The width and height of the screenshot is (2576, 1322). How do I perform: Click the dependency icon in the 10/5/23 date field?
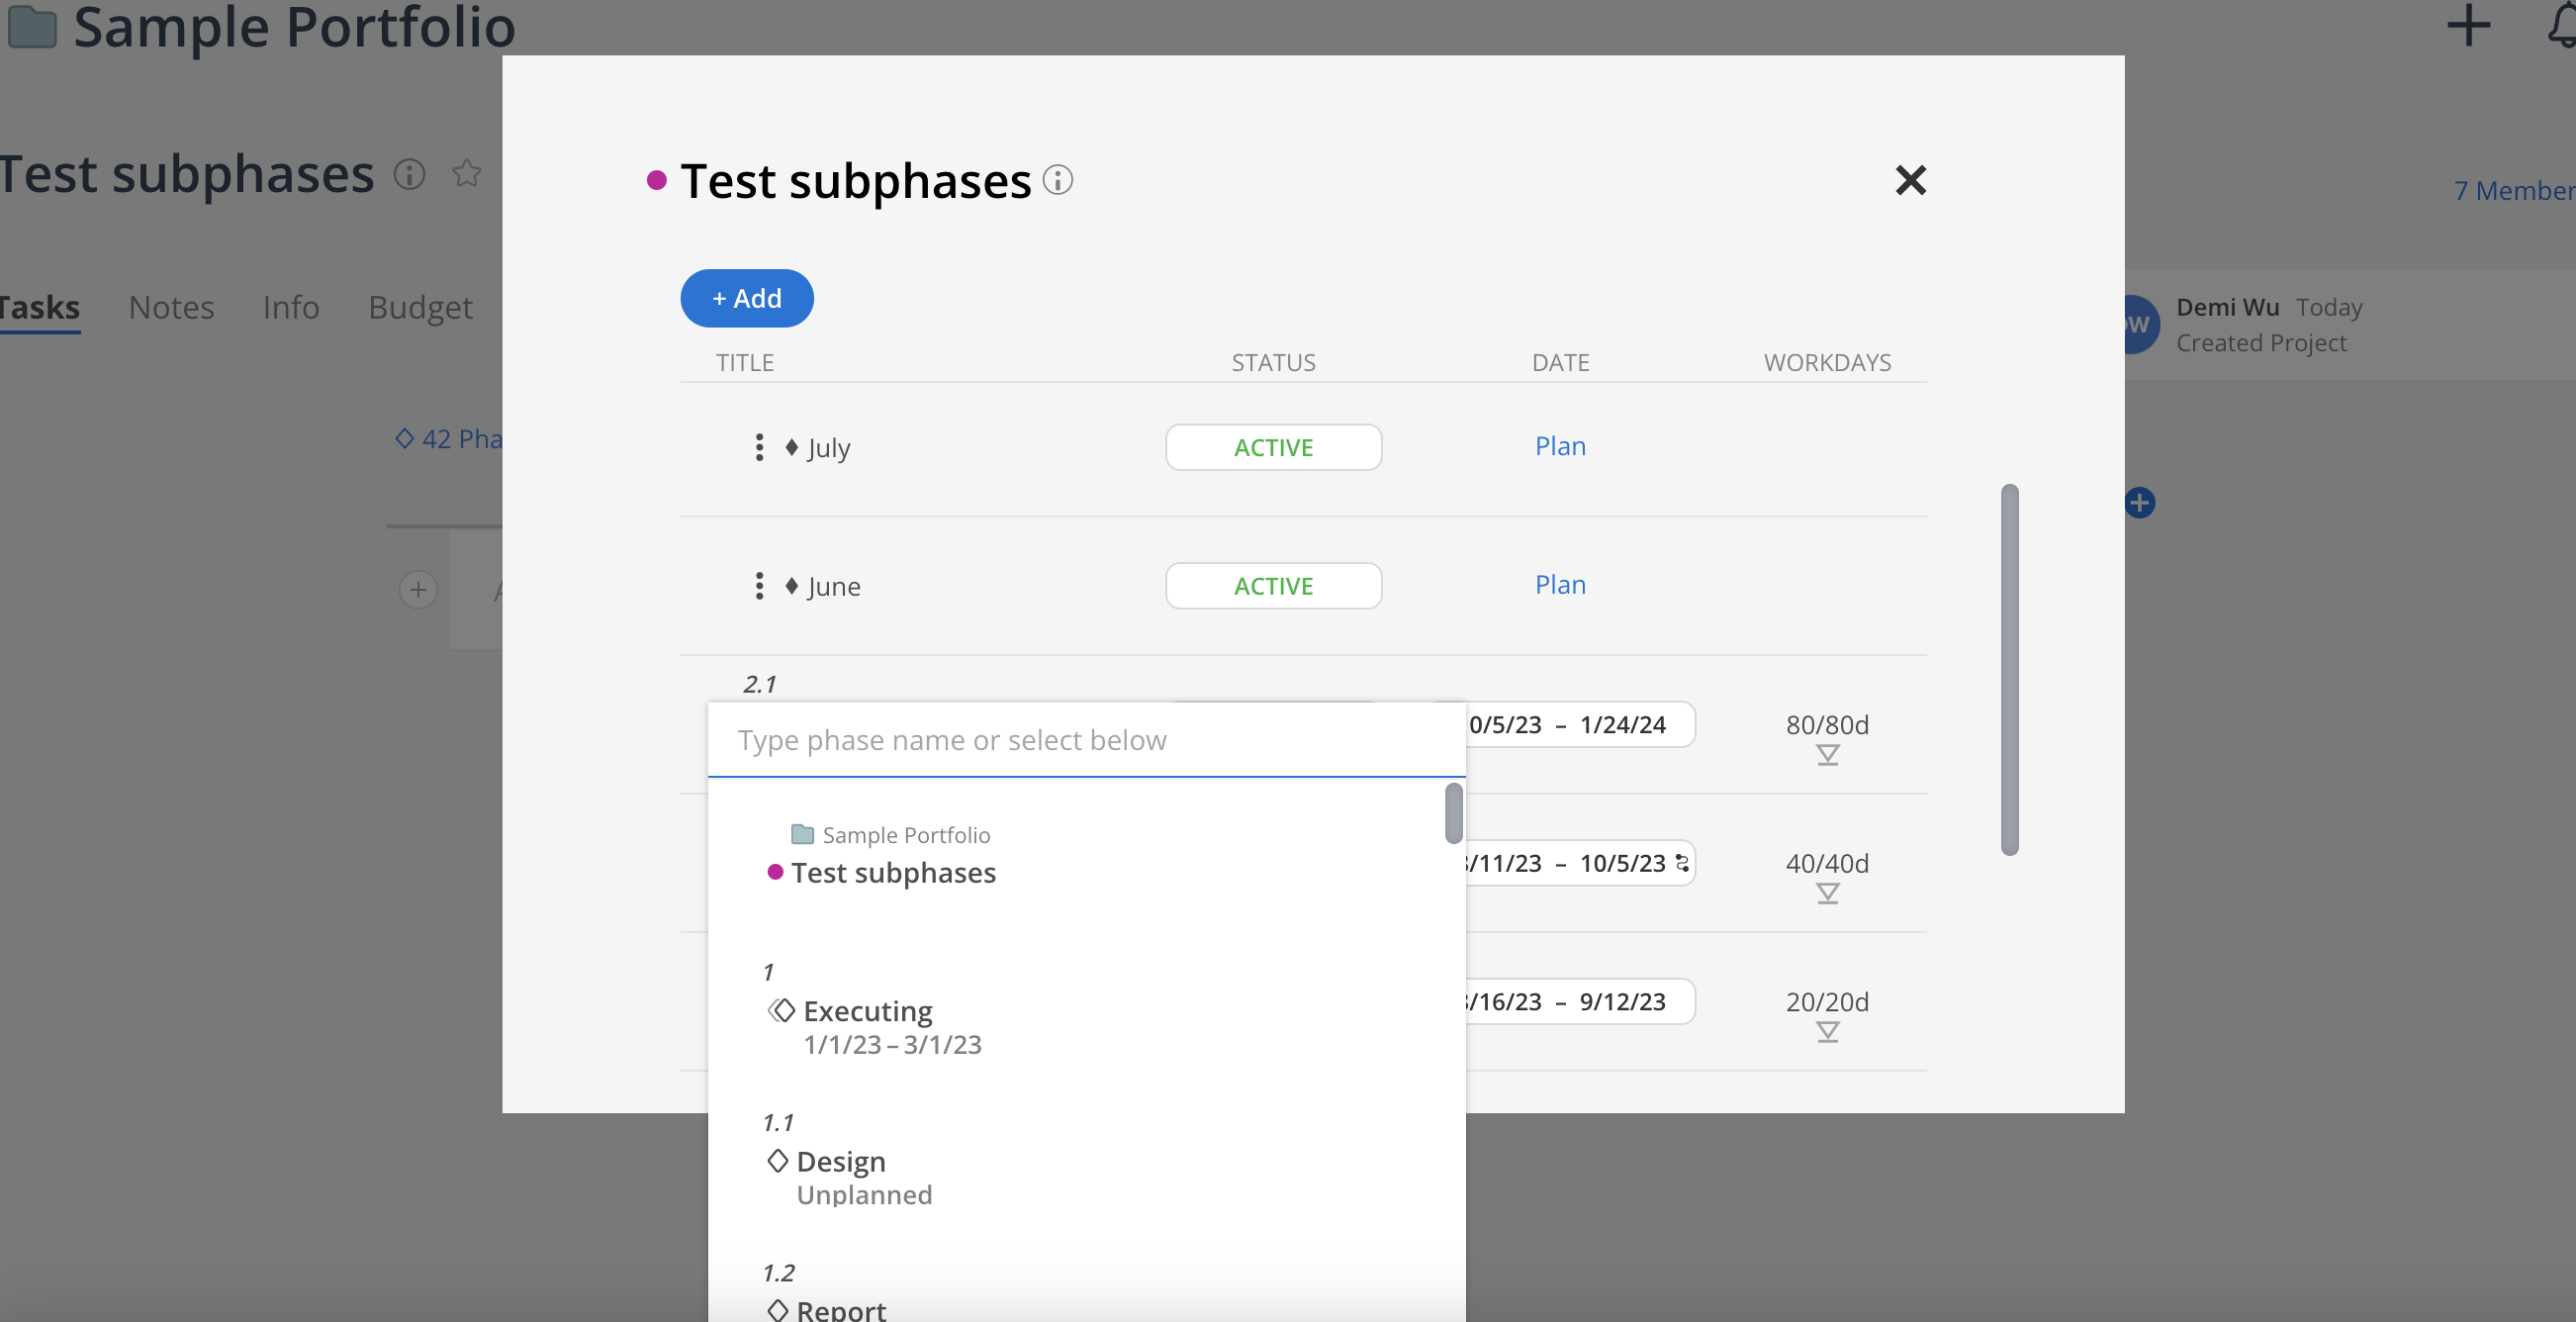coord(1682,863)
